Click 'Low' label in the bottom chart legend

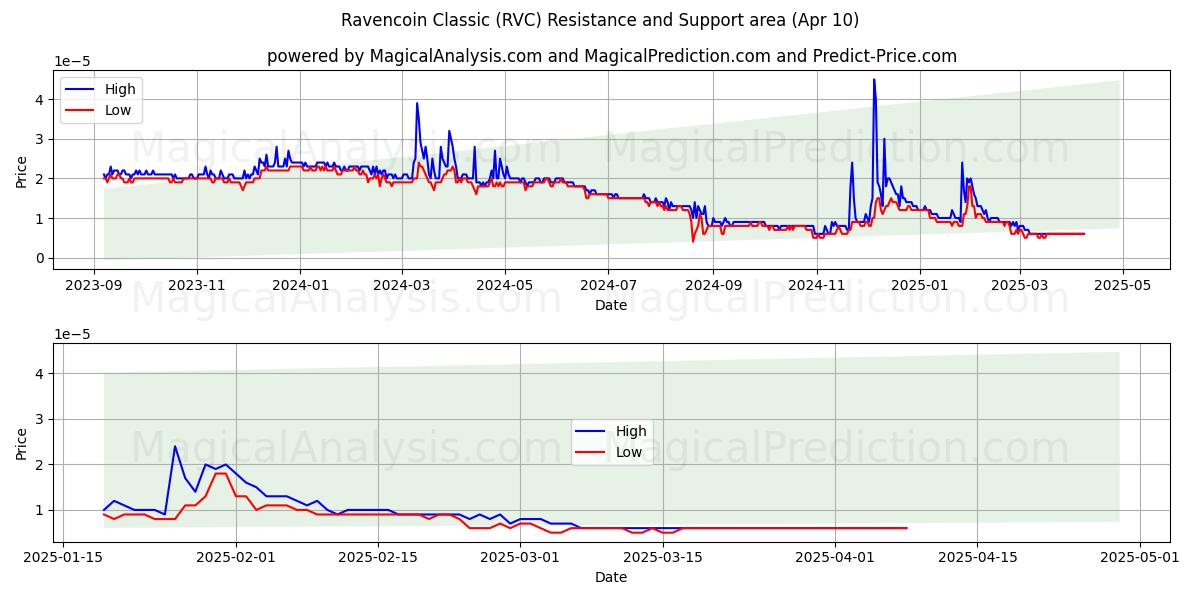pos(629,452)
